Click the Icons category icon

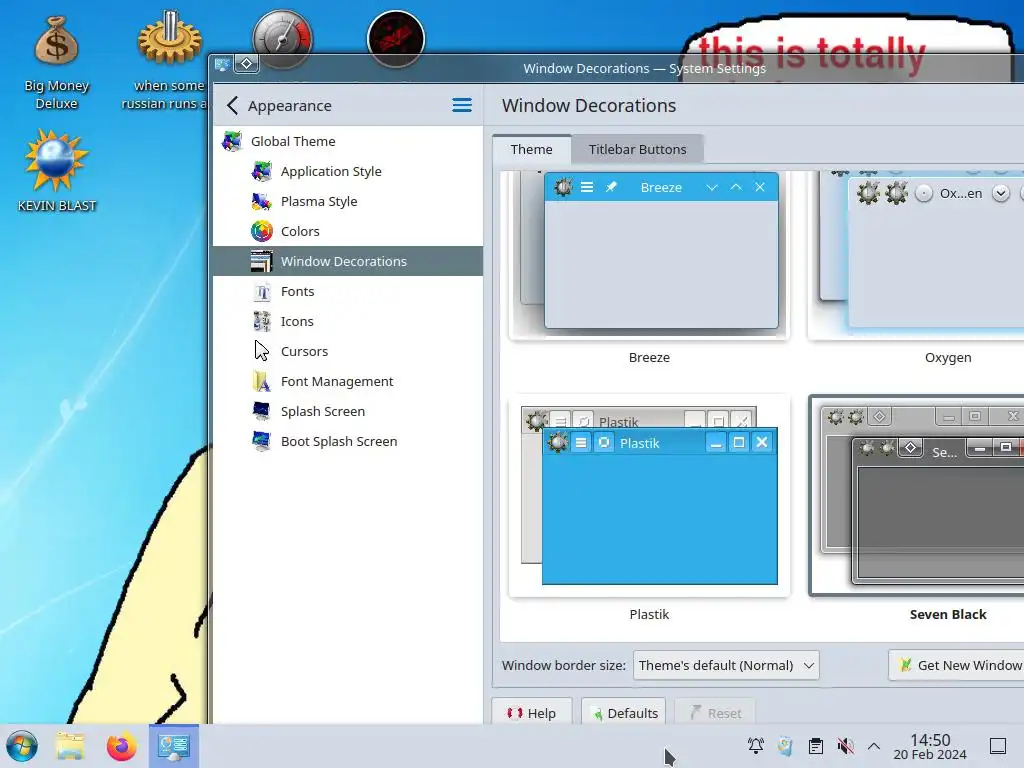(x=262, y=321)
